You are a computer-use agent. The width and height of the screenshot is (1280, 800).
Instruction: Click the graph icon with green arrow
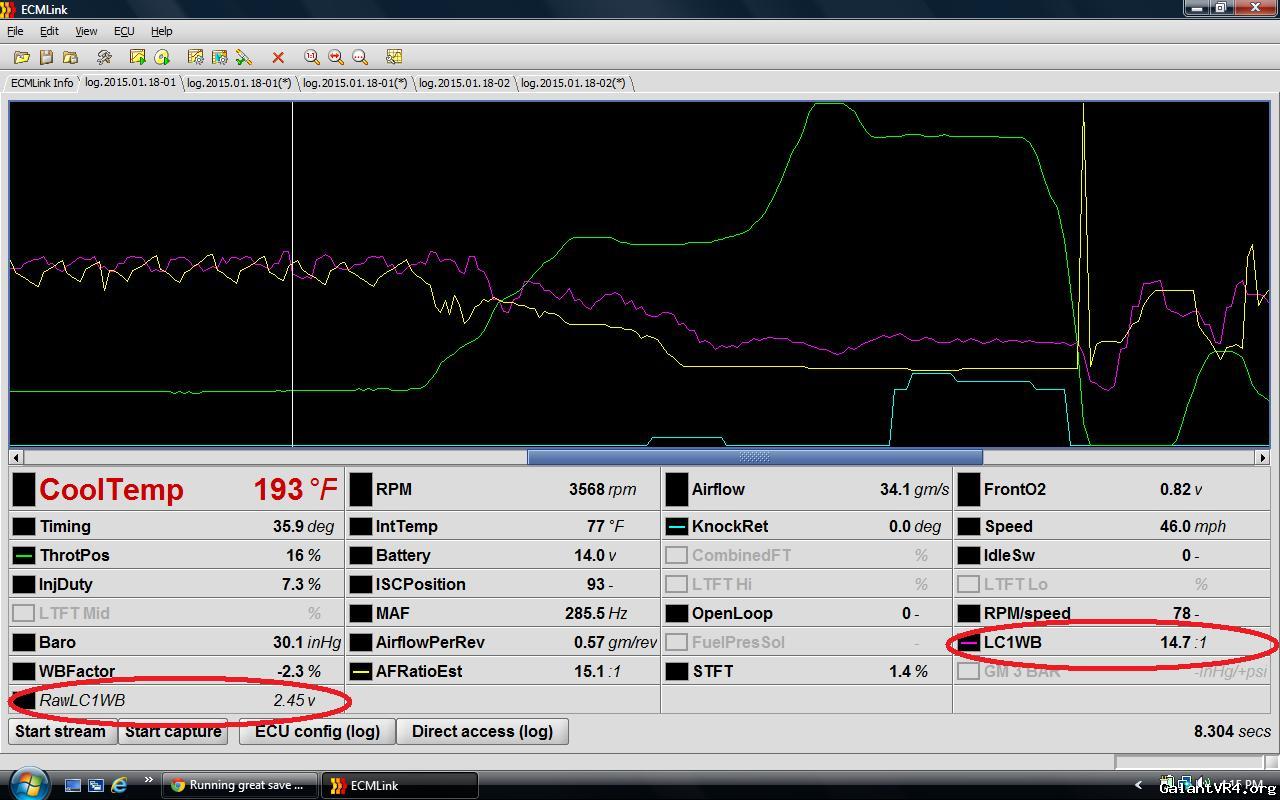tap(138, 58)
